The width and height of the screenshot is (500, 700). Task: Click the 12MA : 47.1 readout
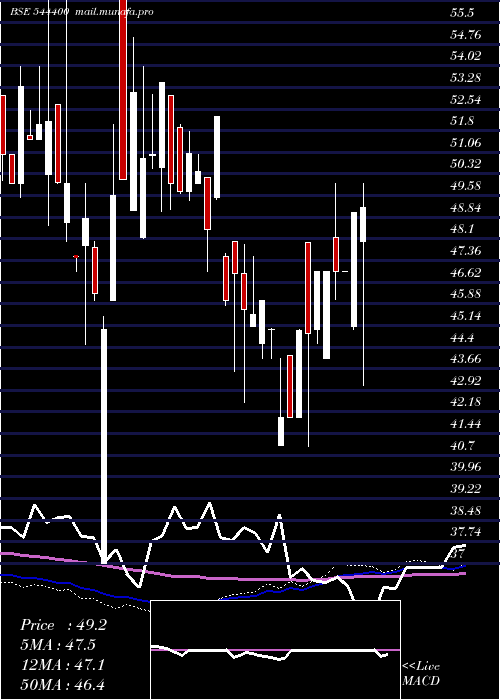(62, 665)
